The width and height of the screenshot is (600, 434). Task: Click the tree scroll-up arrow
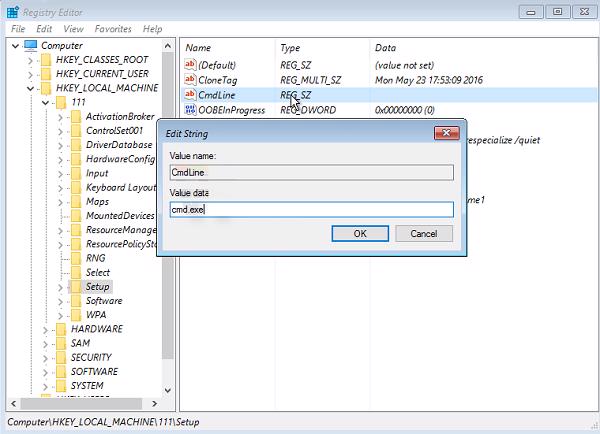[168, 46]
